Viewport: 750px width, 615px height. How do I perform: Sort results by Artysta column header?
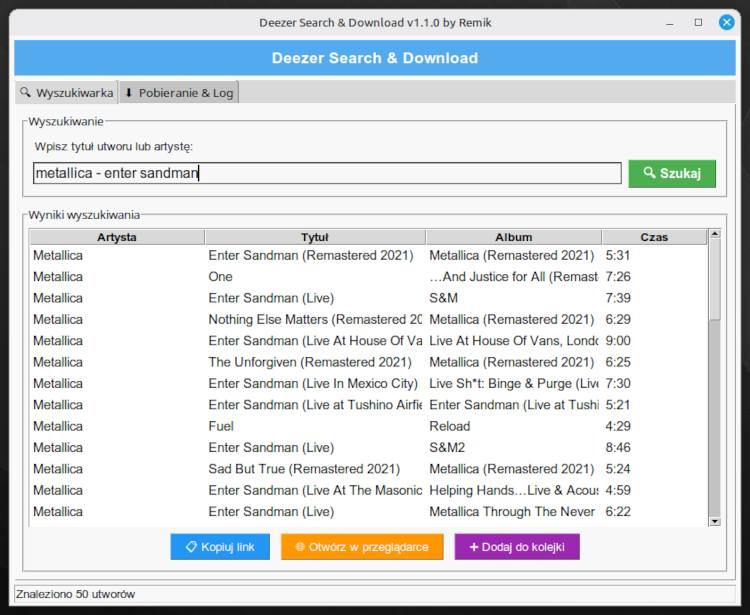tap(117, 237)
